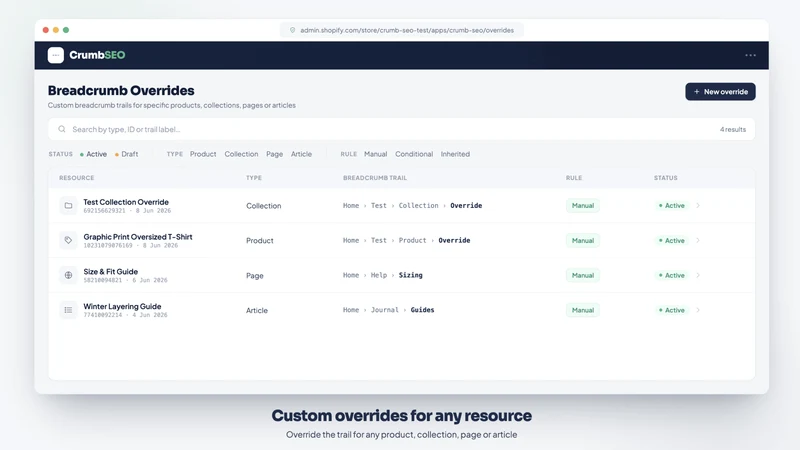
Task: Click 'Page' type cell in Size & Fit row
Action: click(255, 276)
